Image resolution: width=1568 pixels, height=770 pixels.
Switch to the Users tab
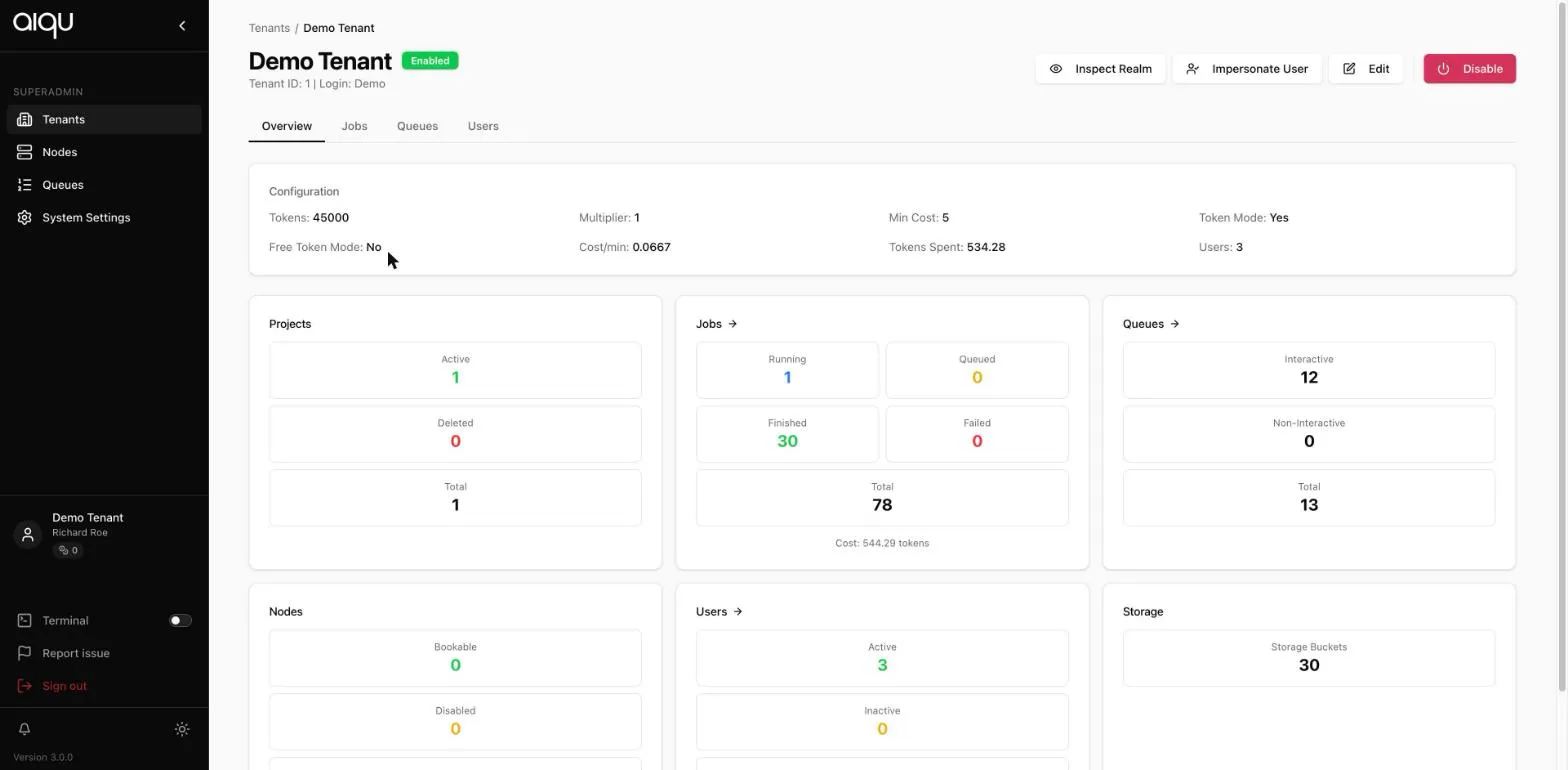[x=483, y=126]
